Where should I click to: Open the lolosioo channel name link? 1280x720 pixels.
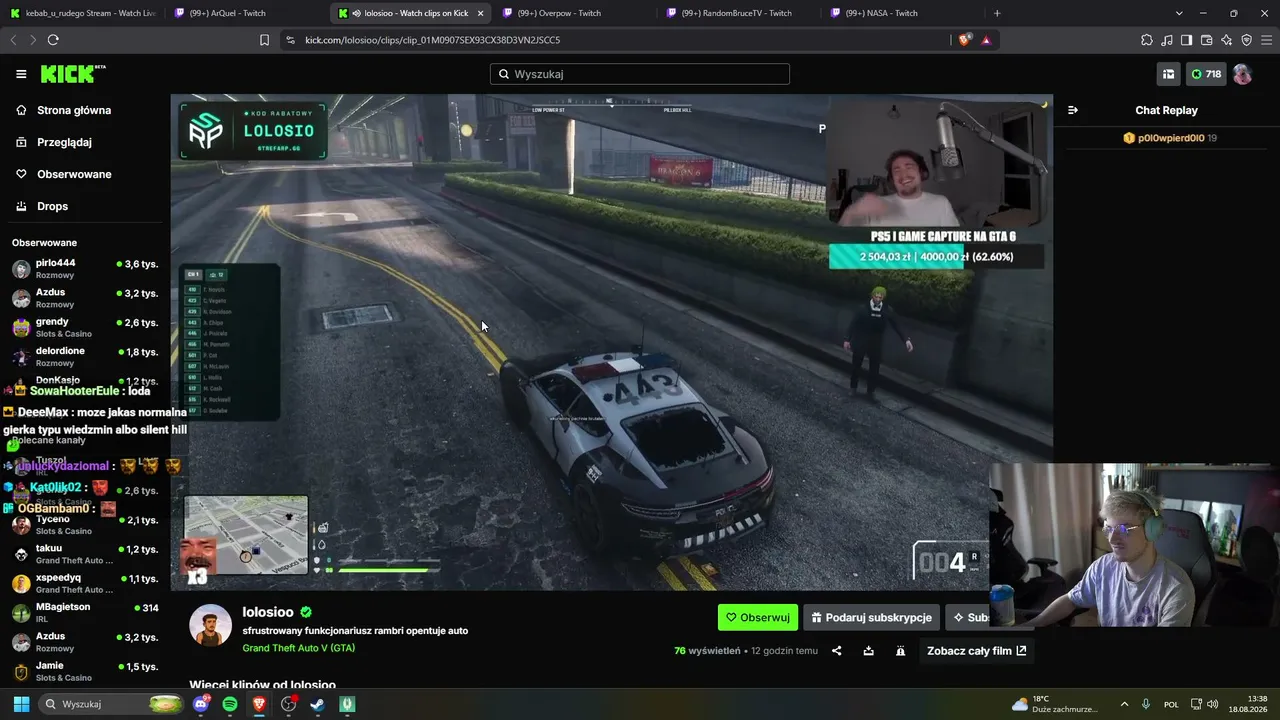click(269, 612)
